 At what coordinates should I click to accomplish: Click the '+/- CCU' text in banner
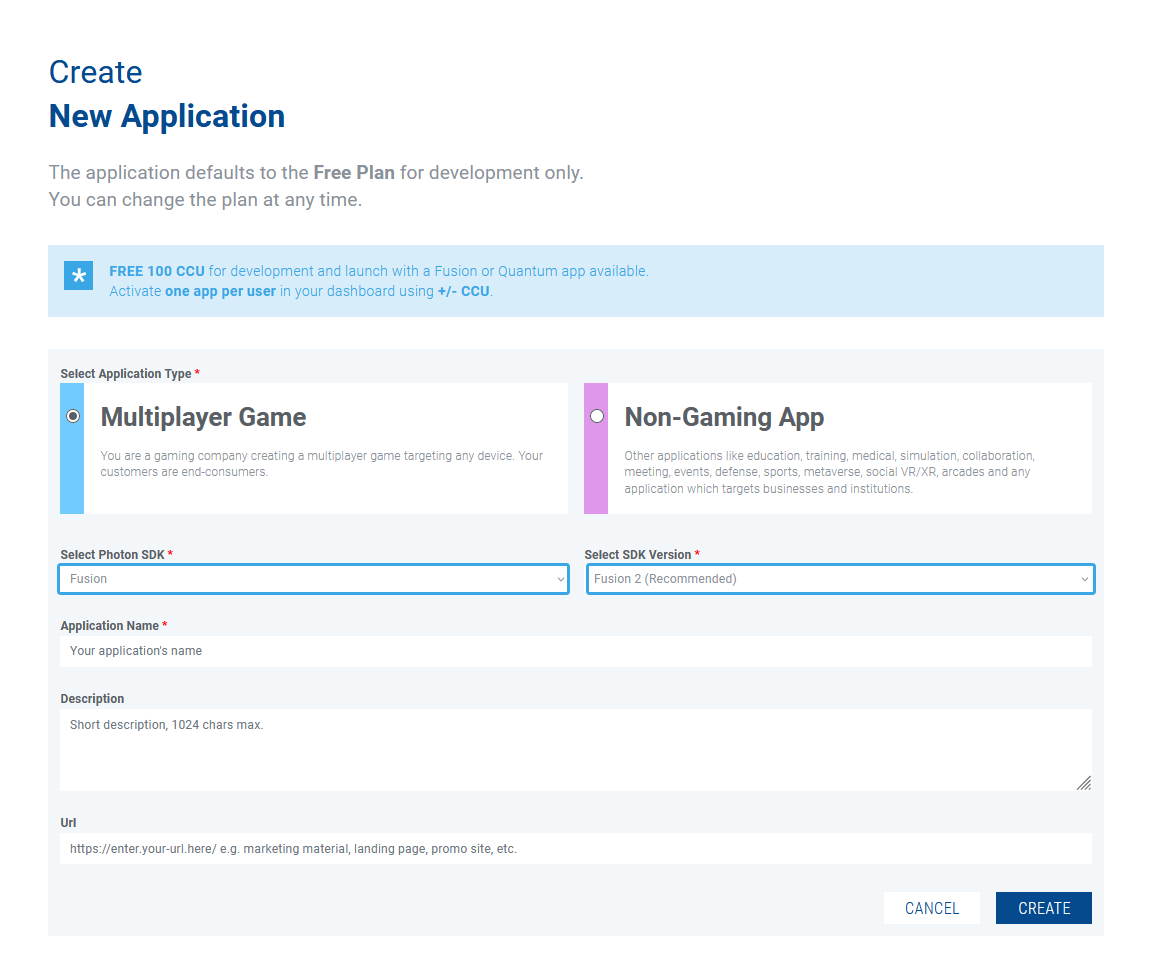click(x=463, y=292)
